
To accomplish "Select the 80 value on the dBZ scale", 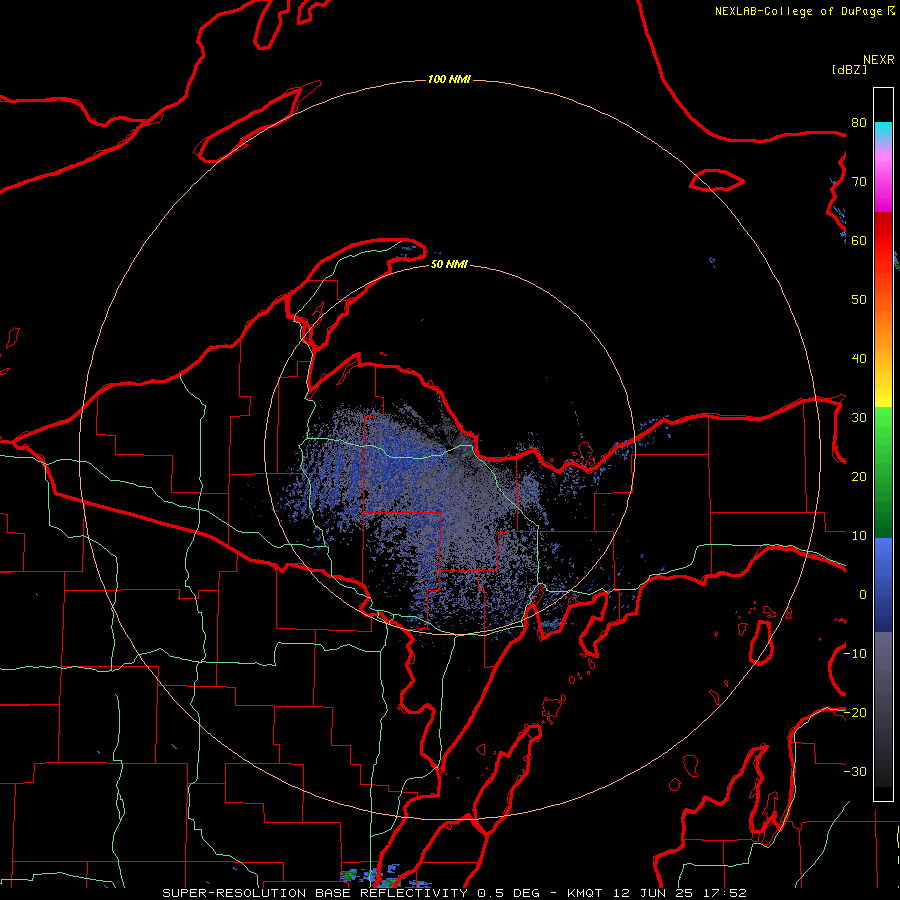I will 859,123.
